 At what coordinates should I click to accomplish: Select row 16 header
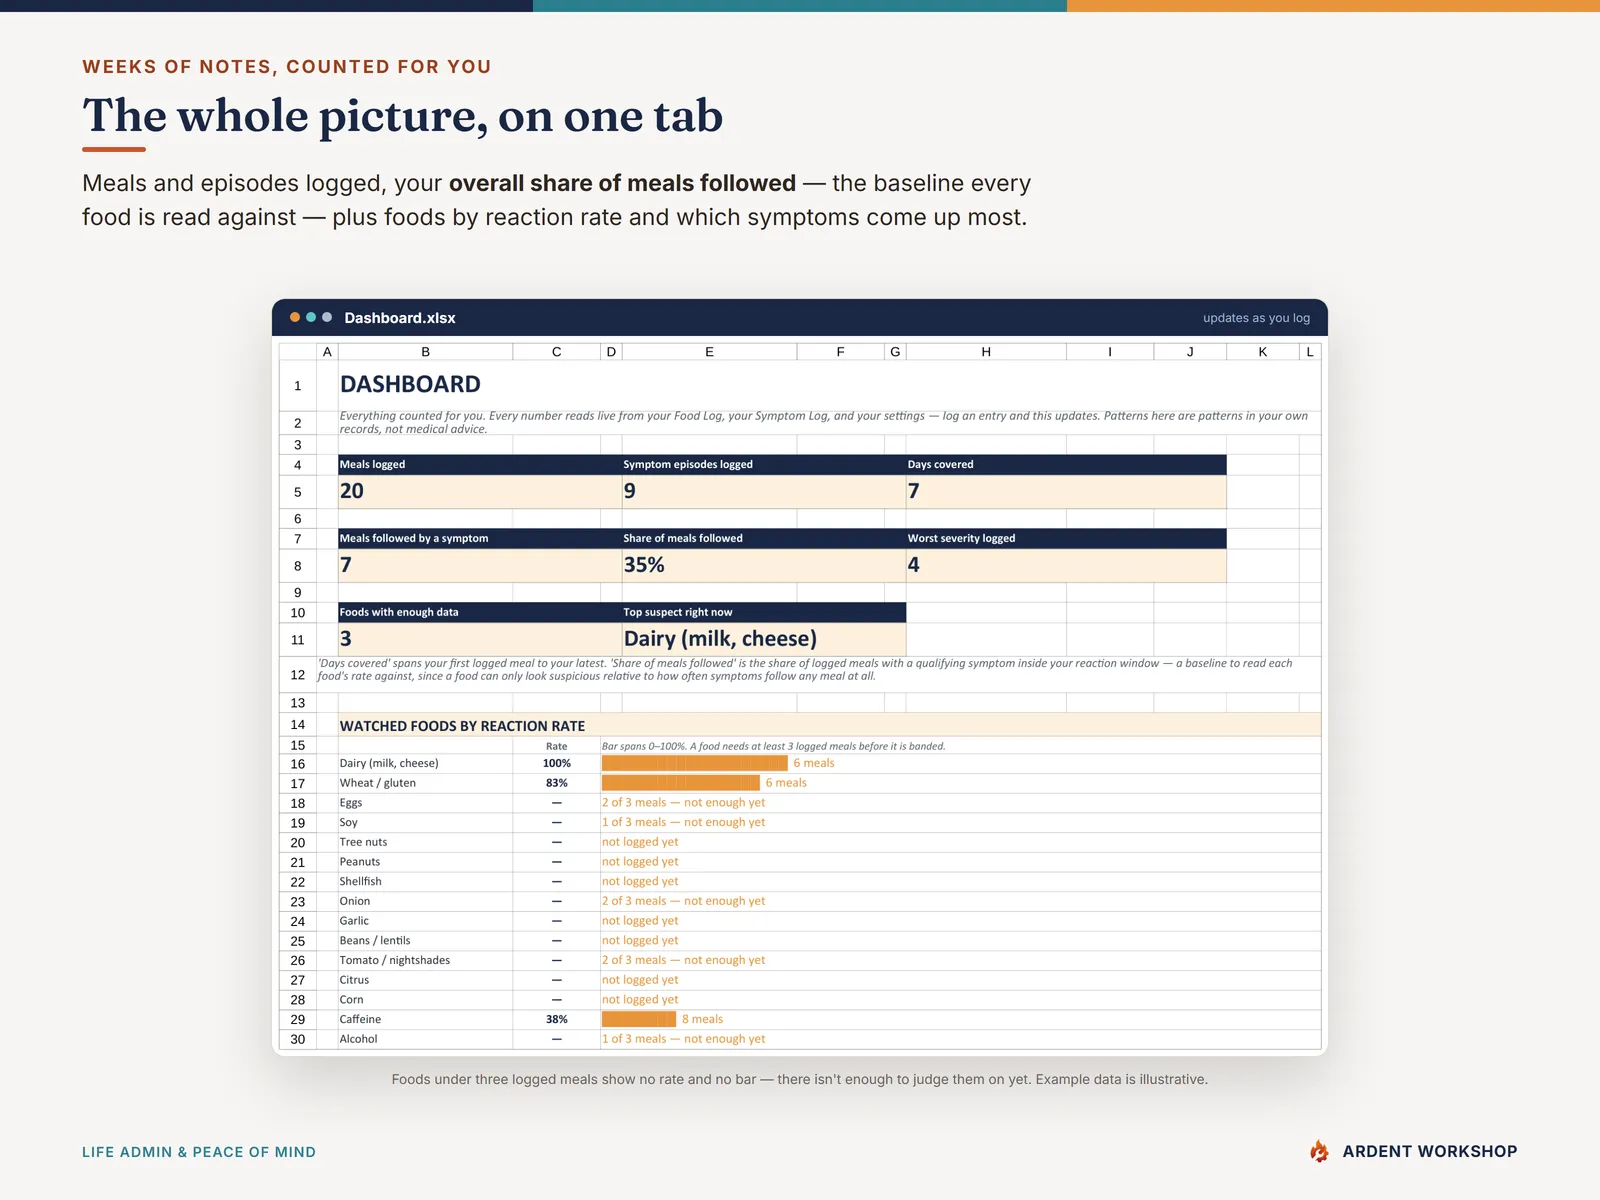297,764
